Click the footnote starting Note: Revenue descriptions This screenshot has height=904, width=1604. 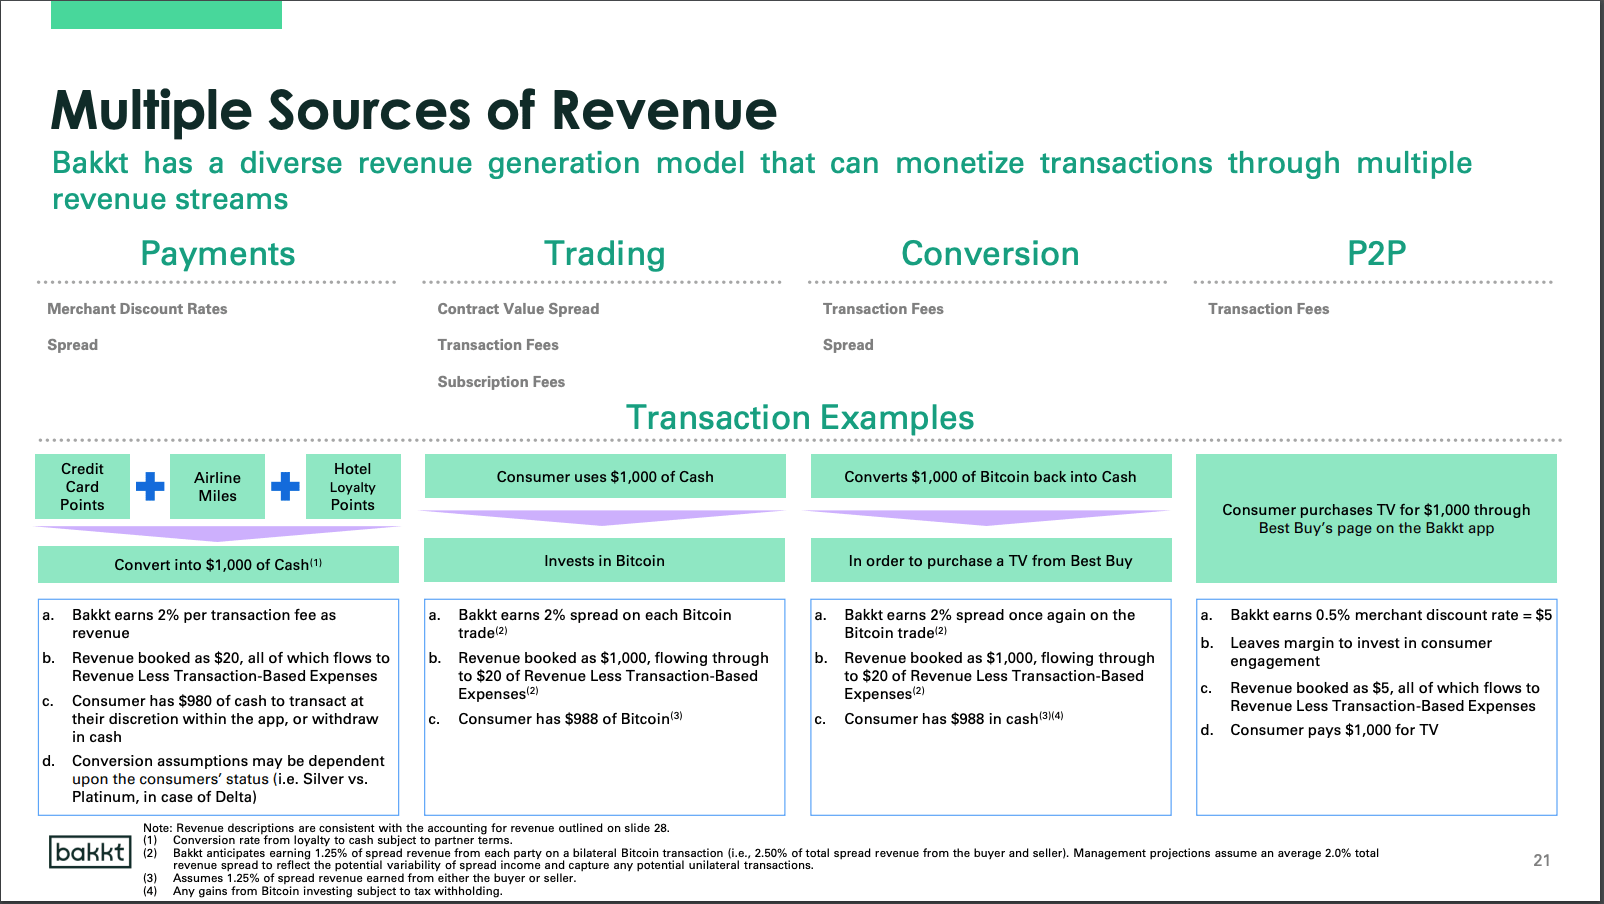click(406, 828)
